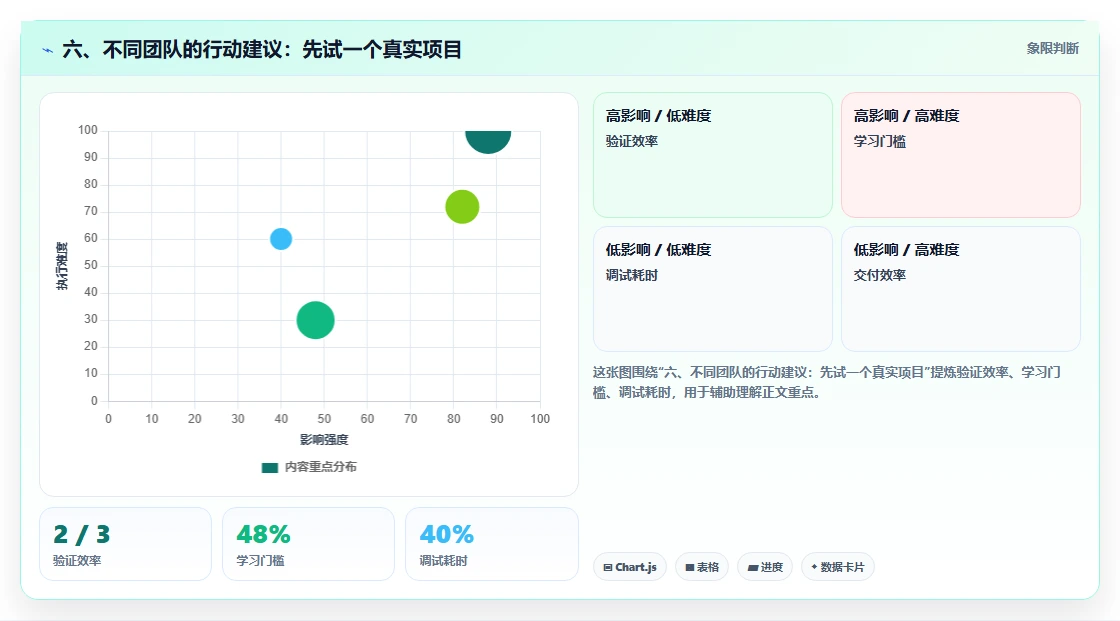1120x621 pixels.
Task: Click the 进度 chip icon
Action: click(752, 567)
